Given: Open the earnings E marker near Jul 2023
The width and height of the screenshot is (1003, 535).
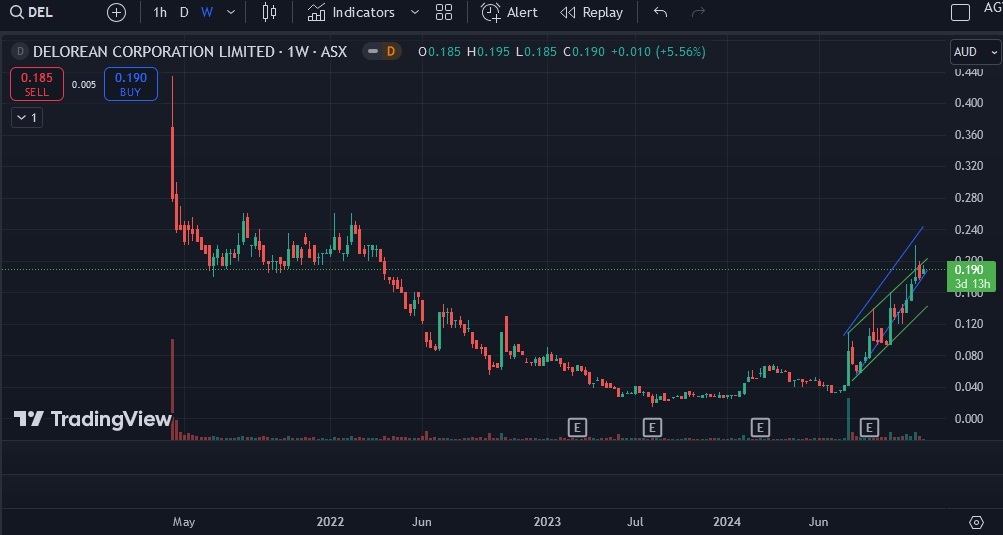Looking at the screenshot, I should 652,427.
